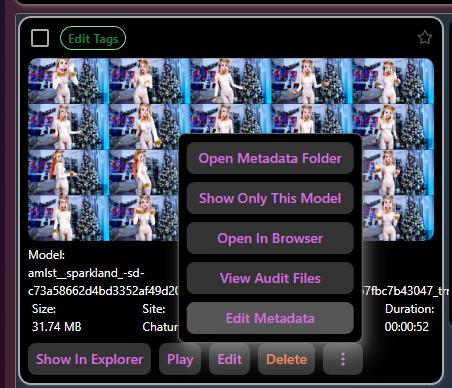The image size is (452, 388).
Task: Select View Audit Files option
Action: [270, 278]
